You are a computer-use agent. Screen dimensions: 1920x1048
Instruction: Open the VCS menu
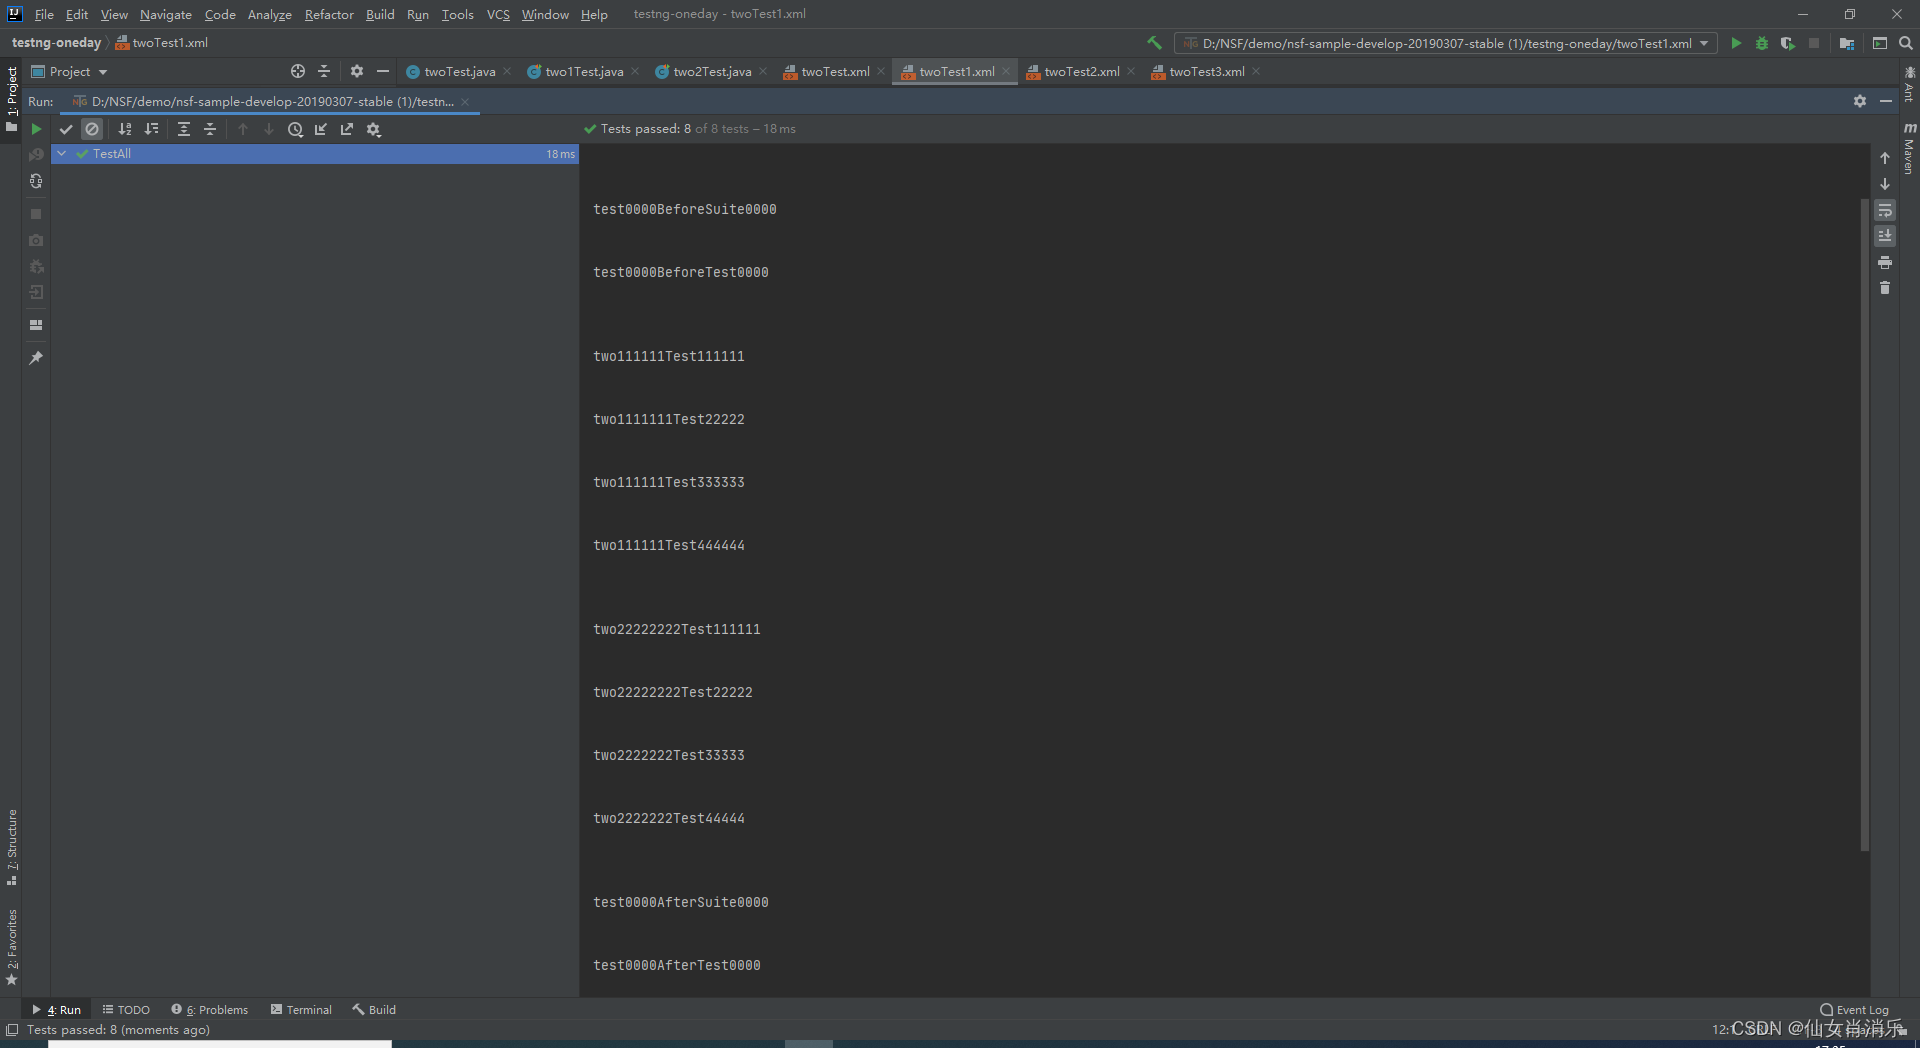click(x=498, y=14)
